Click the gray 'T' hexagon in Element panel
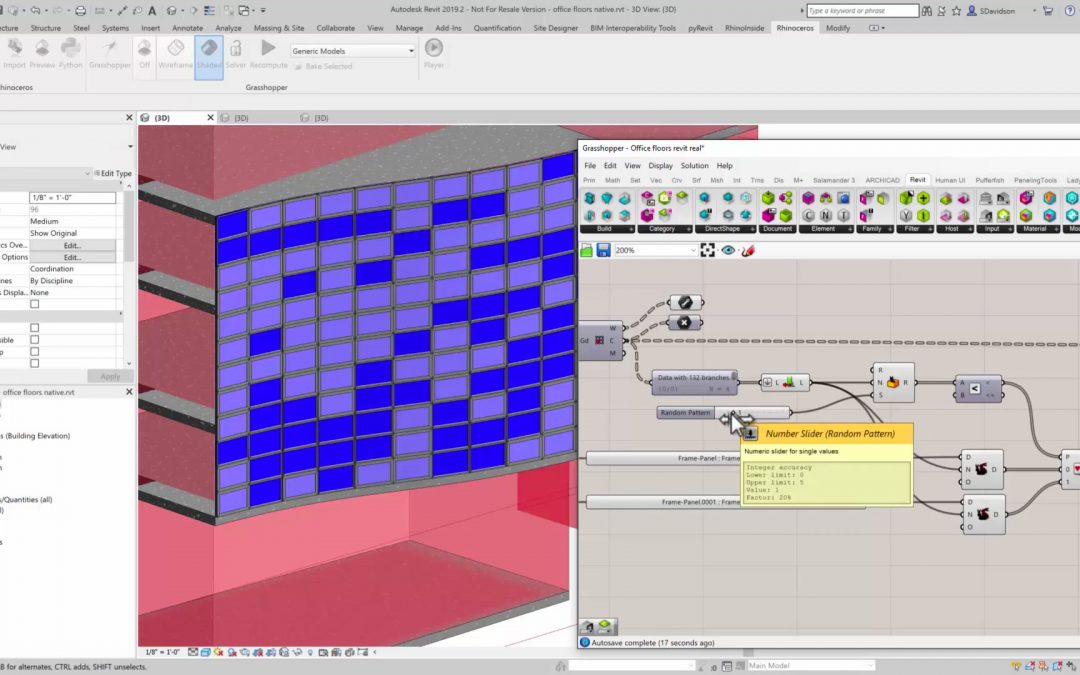Viewport: 1080px width, 675px height. (843, 216)
